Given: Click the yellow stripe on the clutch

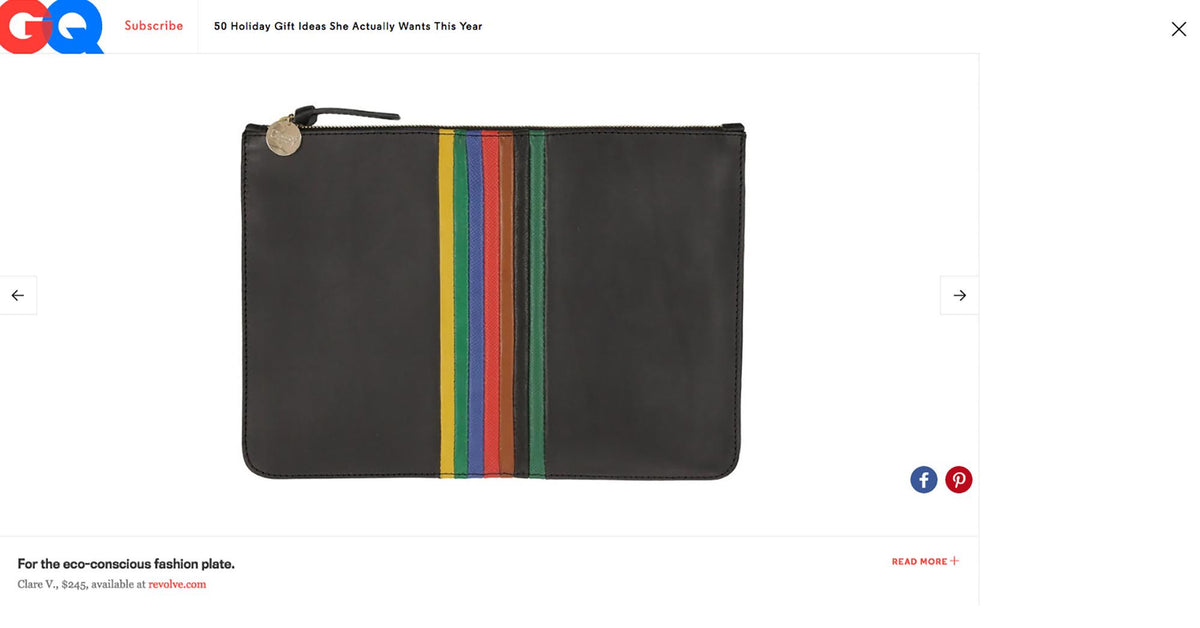Looking at the screenshot, I should (x=446, y=303).
